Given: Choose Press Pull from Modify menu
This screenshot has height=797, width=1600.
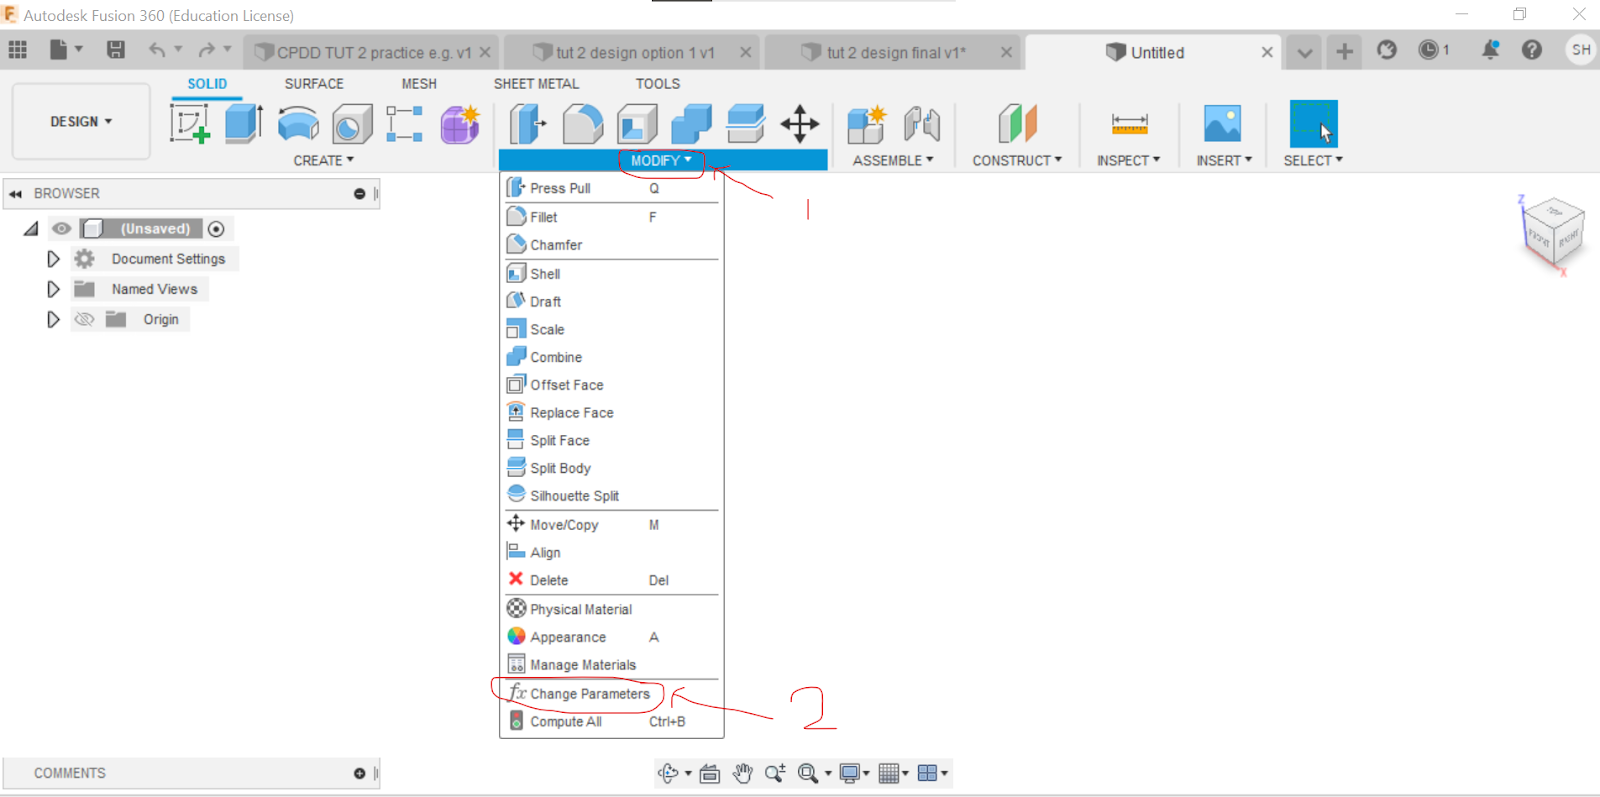Looking at the screenshot, I should tap(611, 188).
